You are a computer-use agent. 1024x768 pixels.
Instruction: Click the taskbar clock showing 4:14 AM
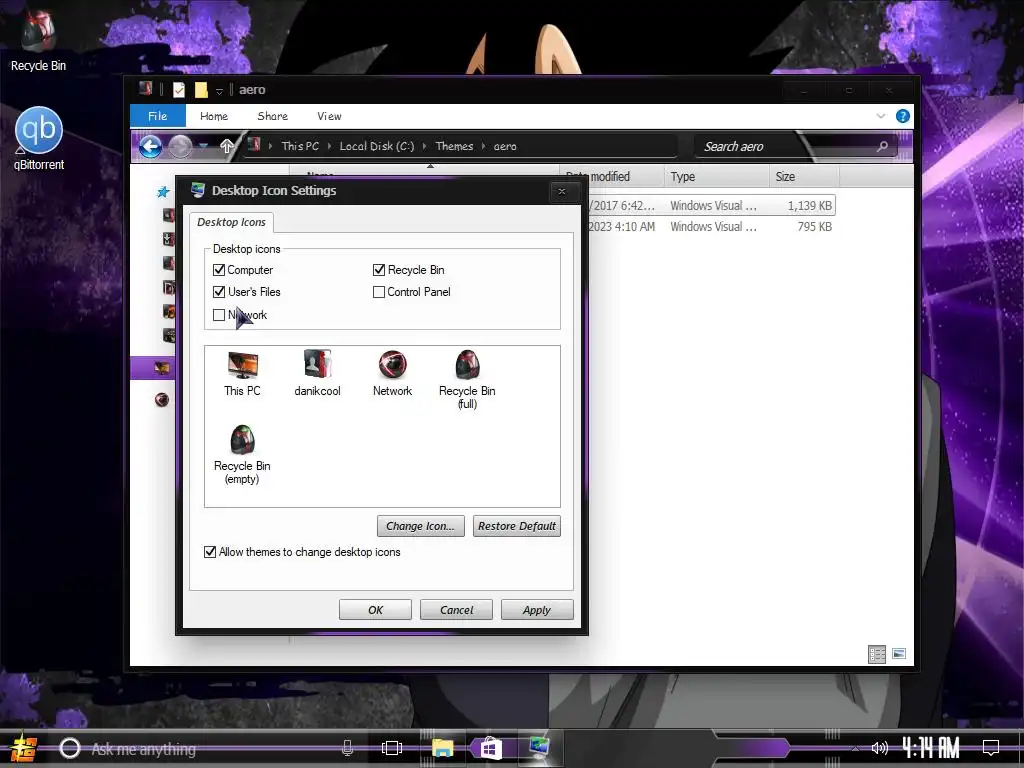coord(931,748)
